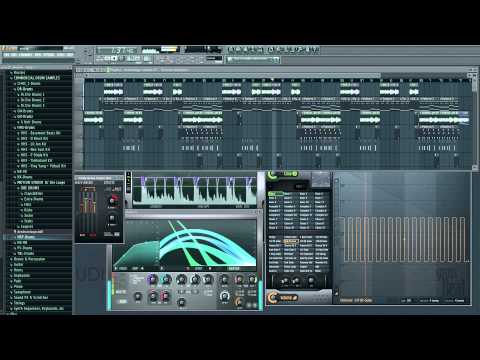Open the CHANNELS menu in the menu bar
The width and height of the screenshot is (480, 360).
click(x=25, y=55)
